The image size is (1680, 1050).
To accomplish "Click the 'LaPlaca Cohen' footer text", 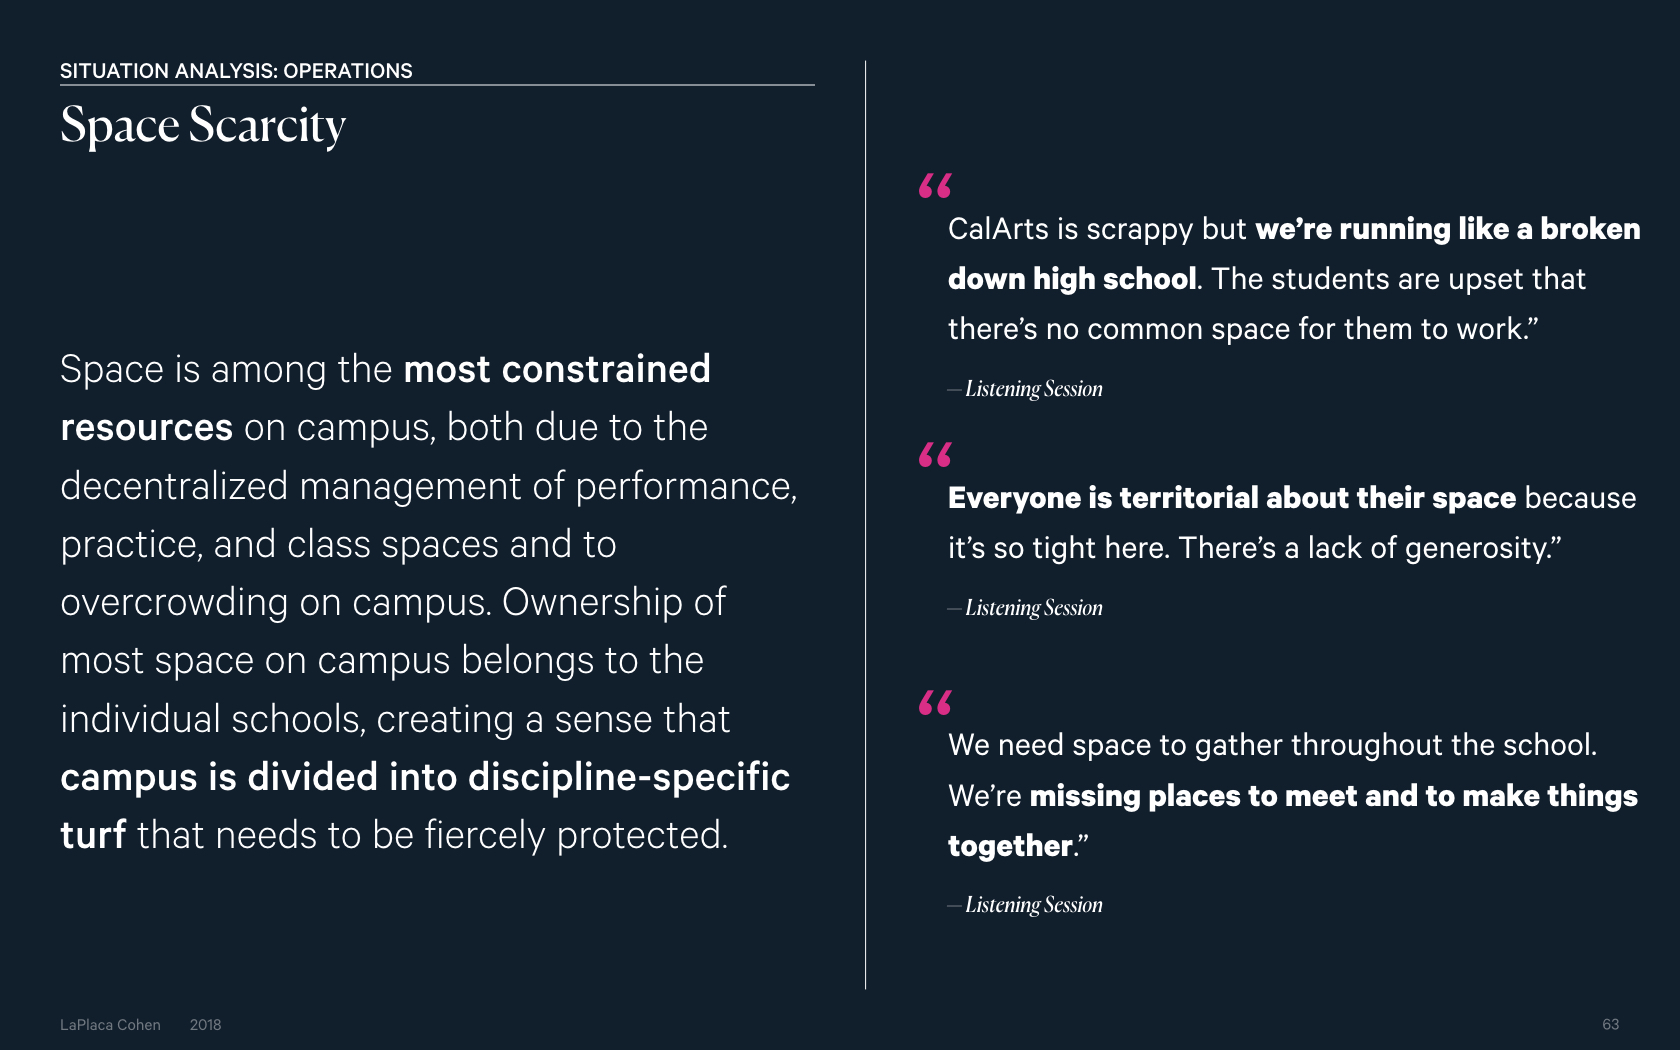I will pos(110,1025).
